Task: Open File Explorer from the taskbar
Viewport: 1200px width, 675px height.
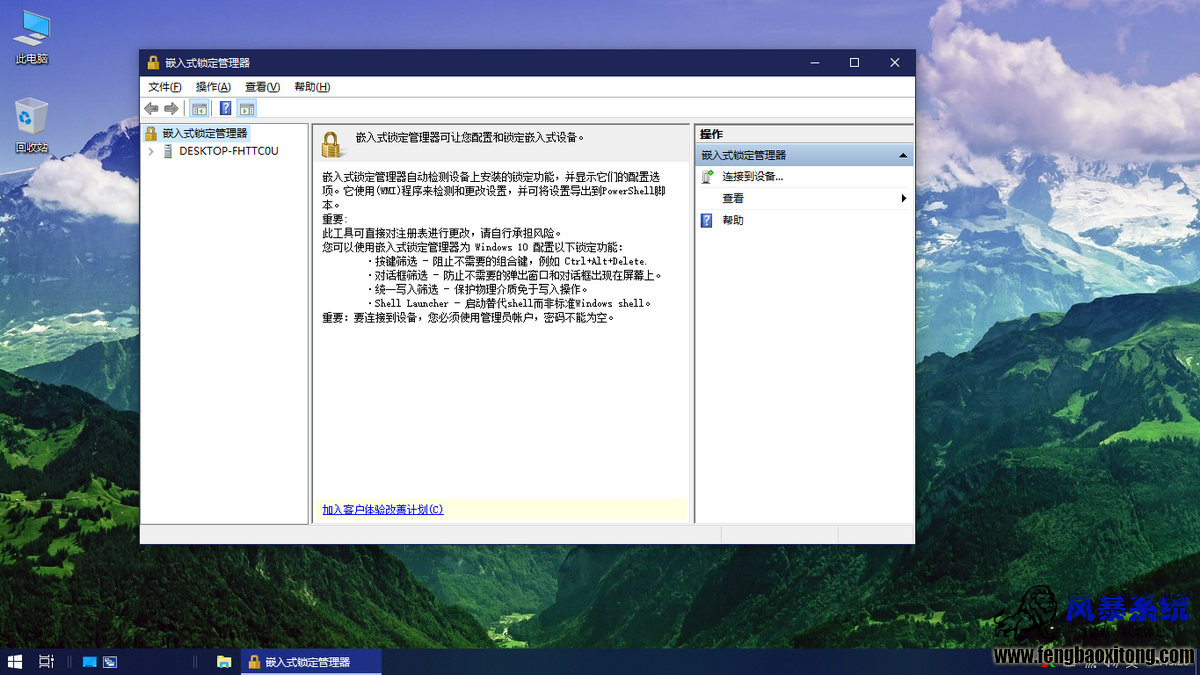Action: point(224,661)
